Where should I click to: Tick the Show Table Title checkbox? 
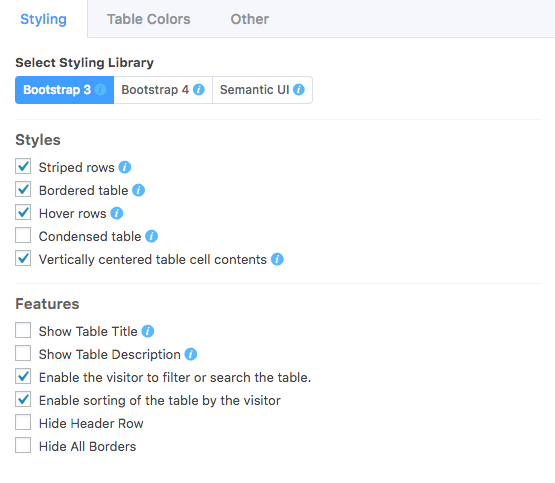23,330
